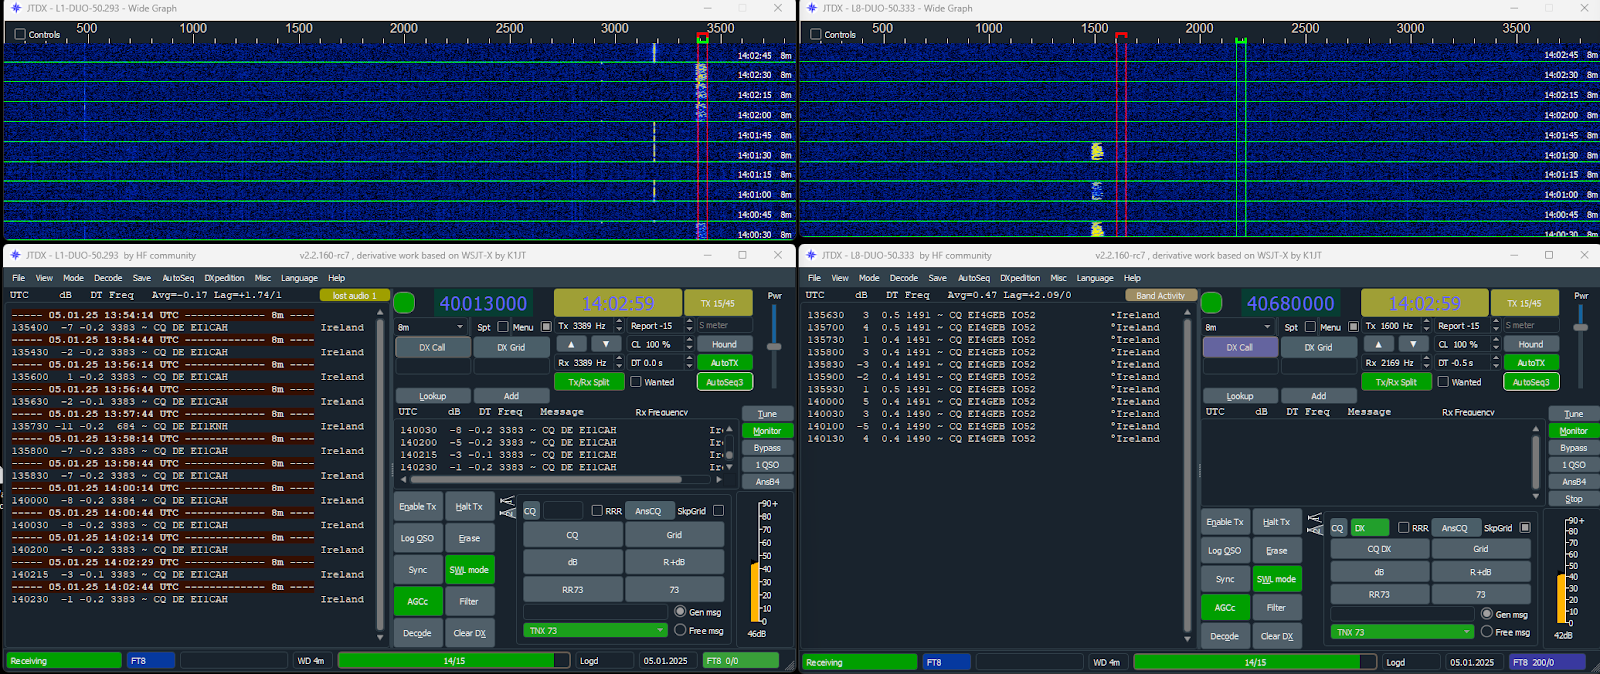Click DX Call input field in L1-DUO-50.293
Viewport: 1600px width, 674px height.
(x=432, y=366)
